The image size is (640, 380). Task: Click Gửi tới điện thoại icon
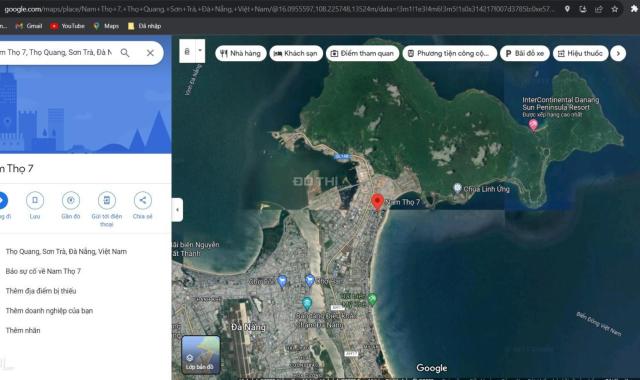107,200
